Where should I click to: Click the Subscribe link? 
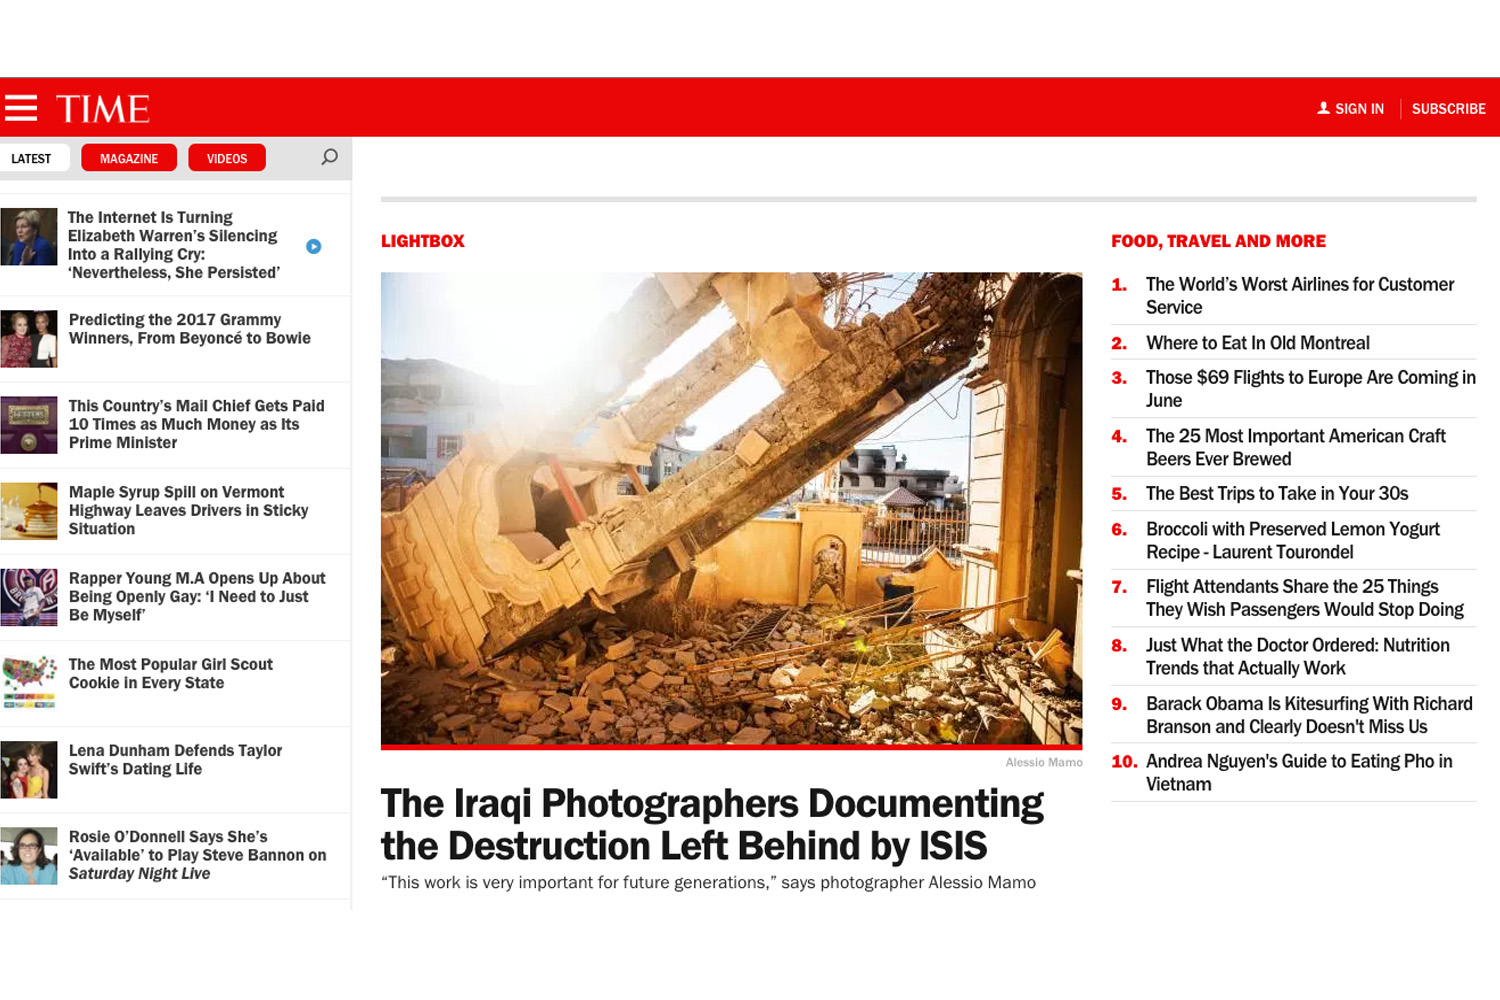[x=1448, y=108]
